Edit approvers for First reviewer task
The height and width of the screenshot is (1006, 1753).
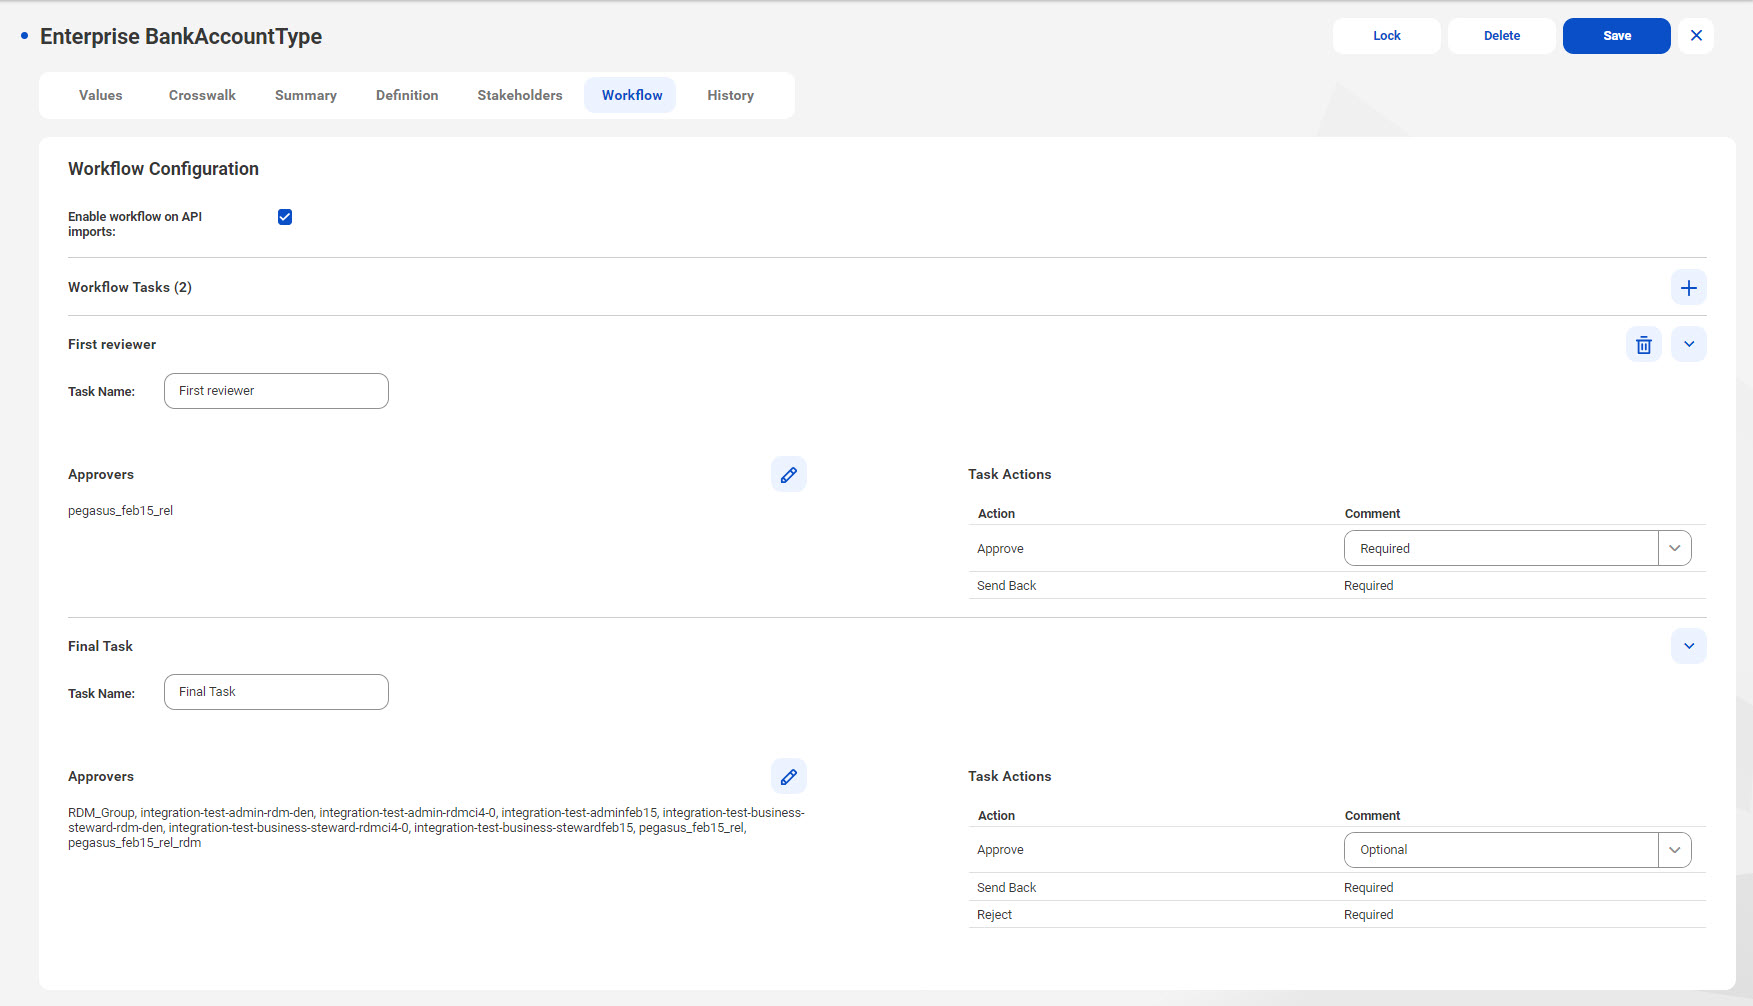[x=788, y=474]
